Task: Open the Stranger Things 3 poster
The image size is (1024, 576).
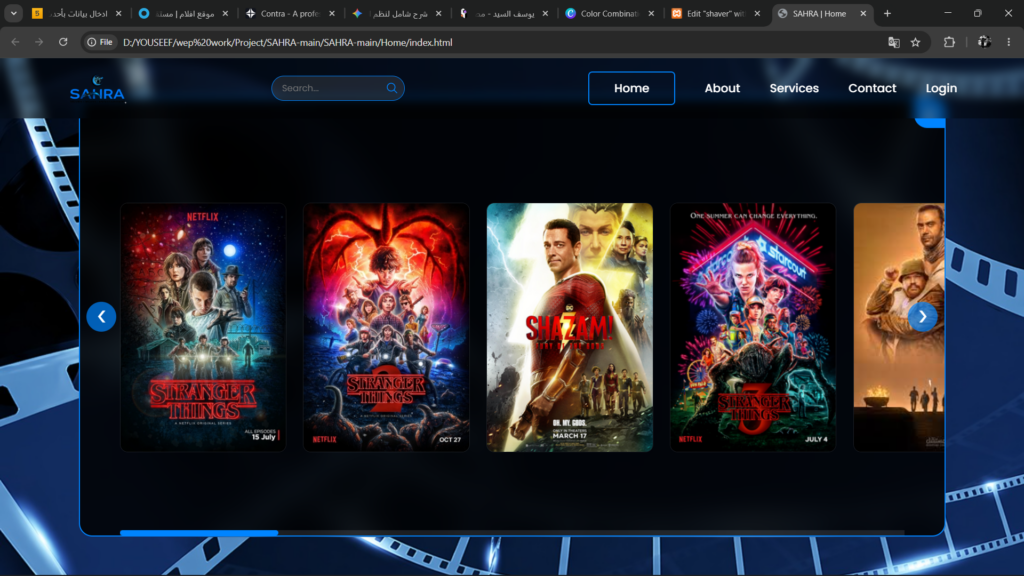Action: click(753, 327)
